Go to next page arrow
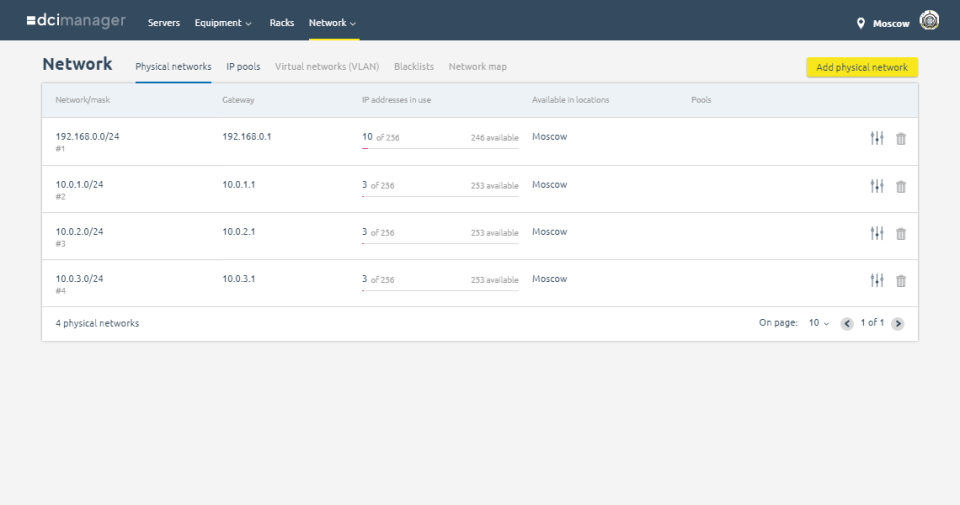 point(898,323)
